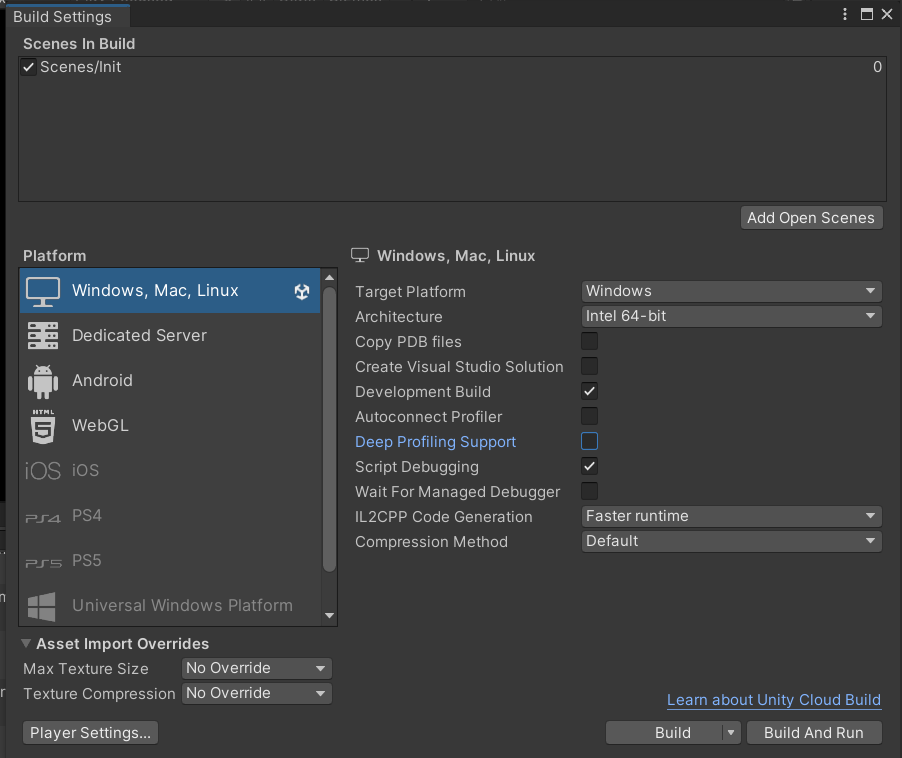Open the Architecture dropdown
The image size is (902, 758).
click(x=731, y=316)
